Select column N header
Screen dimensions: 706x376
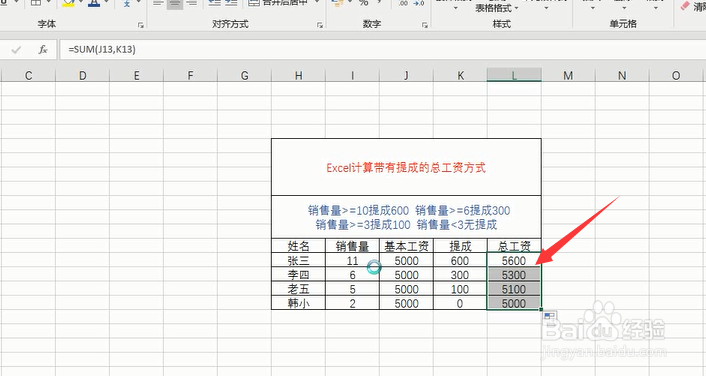click(x=622, y=75)
